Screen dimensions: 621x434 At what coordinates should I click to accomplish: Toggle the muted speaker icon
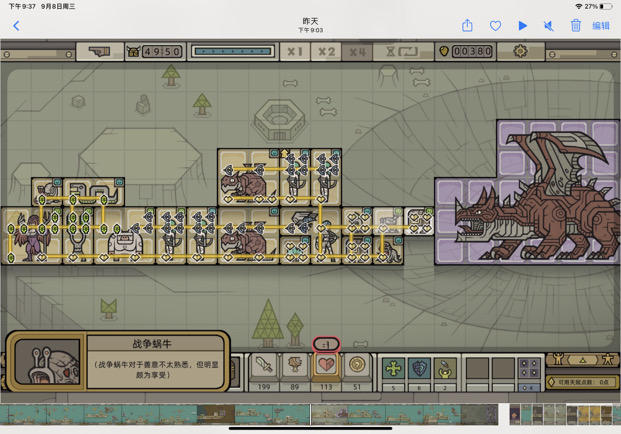coord(549,26)
